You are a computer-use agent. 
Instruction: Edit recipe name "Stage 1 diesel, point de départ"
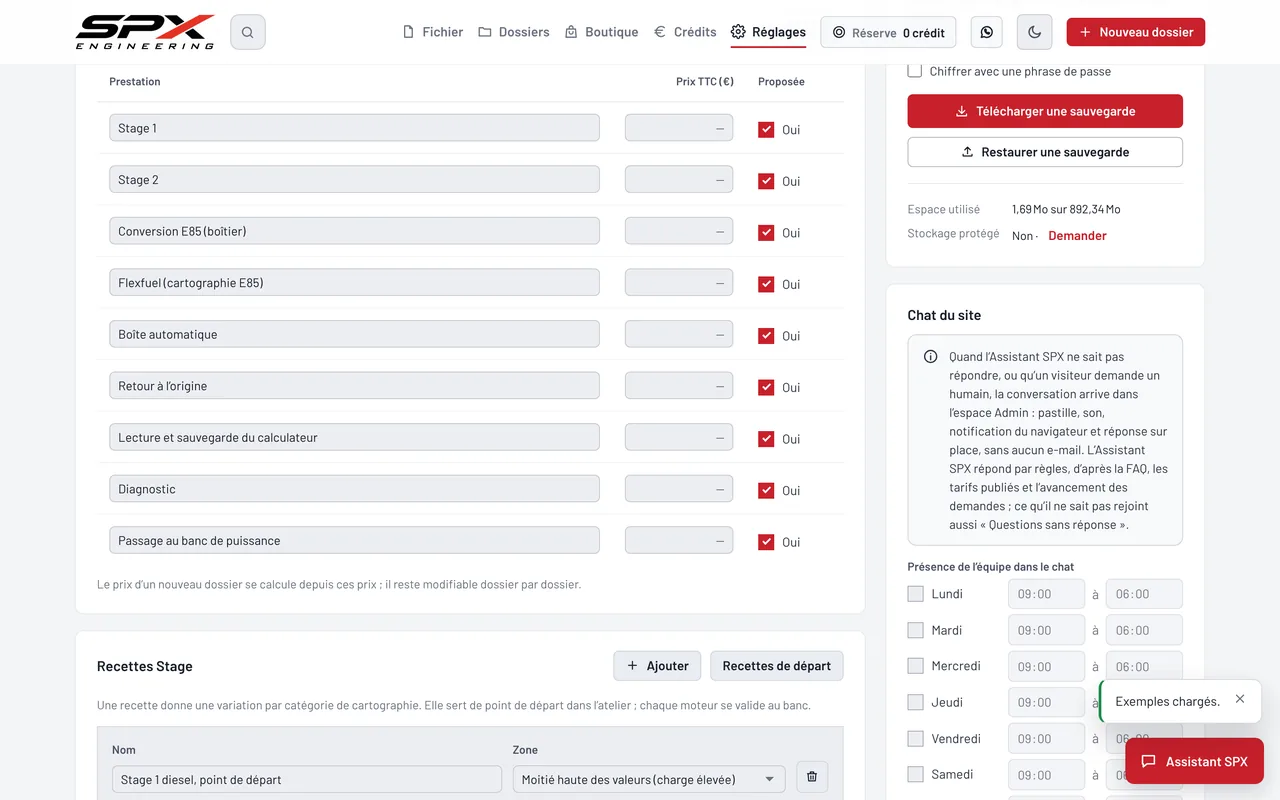click(x=307, y=779)
